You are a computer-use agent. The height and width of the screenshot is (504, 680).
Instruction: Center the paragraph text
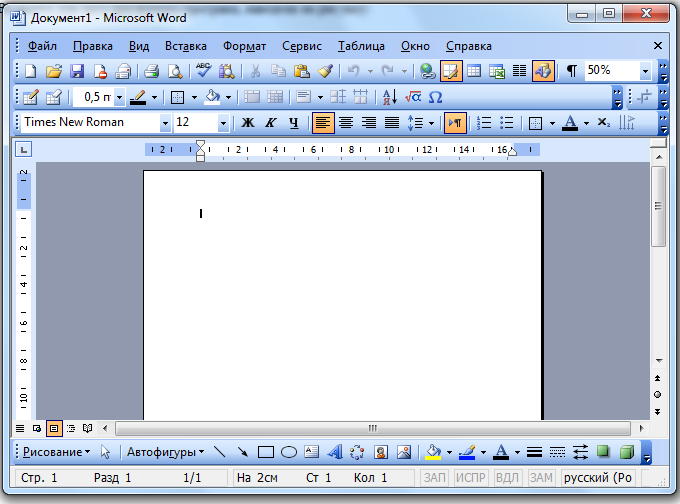click(x=346, y=123)
